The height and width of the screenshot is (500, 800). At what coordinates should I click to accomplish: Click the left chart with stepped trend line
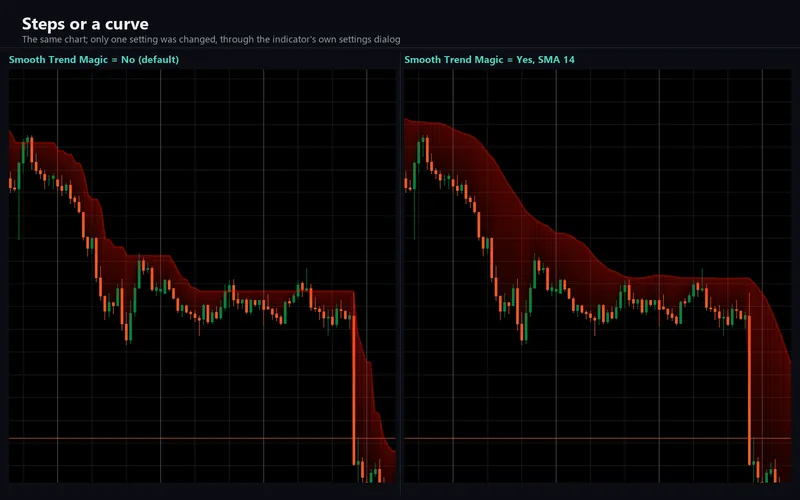click(203, 276)
